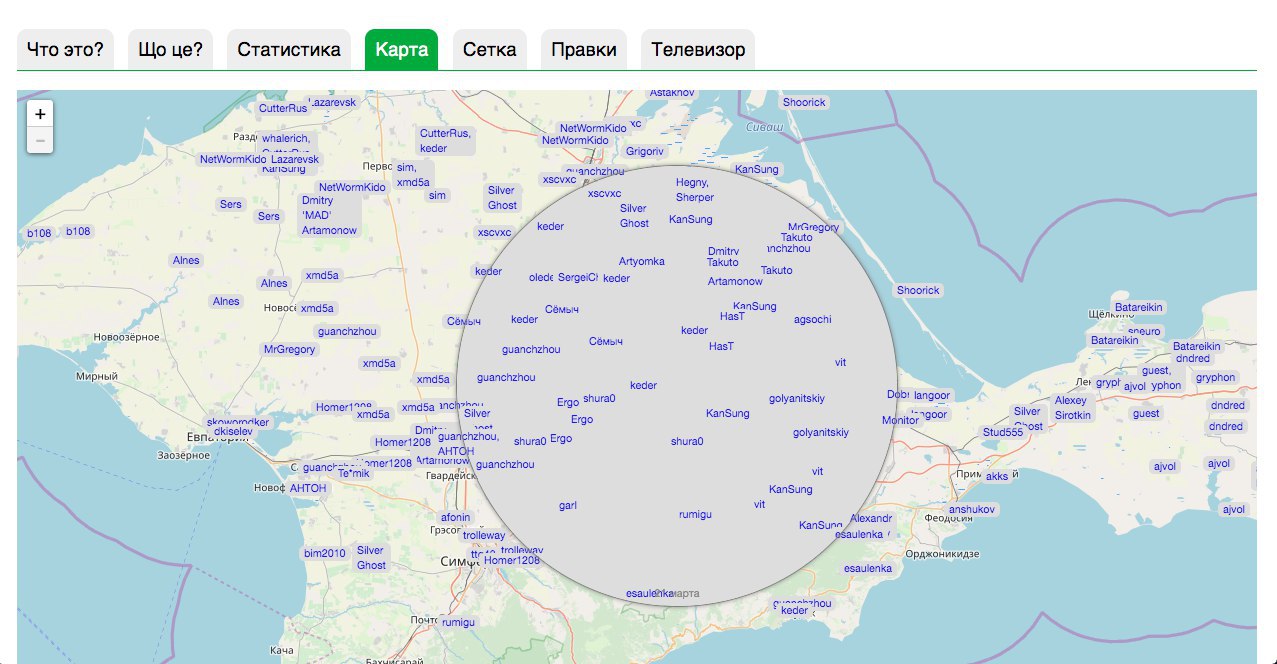
Task: Click the Astakhov map label
Action: pos(672,93)
